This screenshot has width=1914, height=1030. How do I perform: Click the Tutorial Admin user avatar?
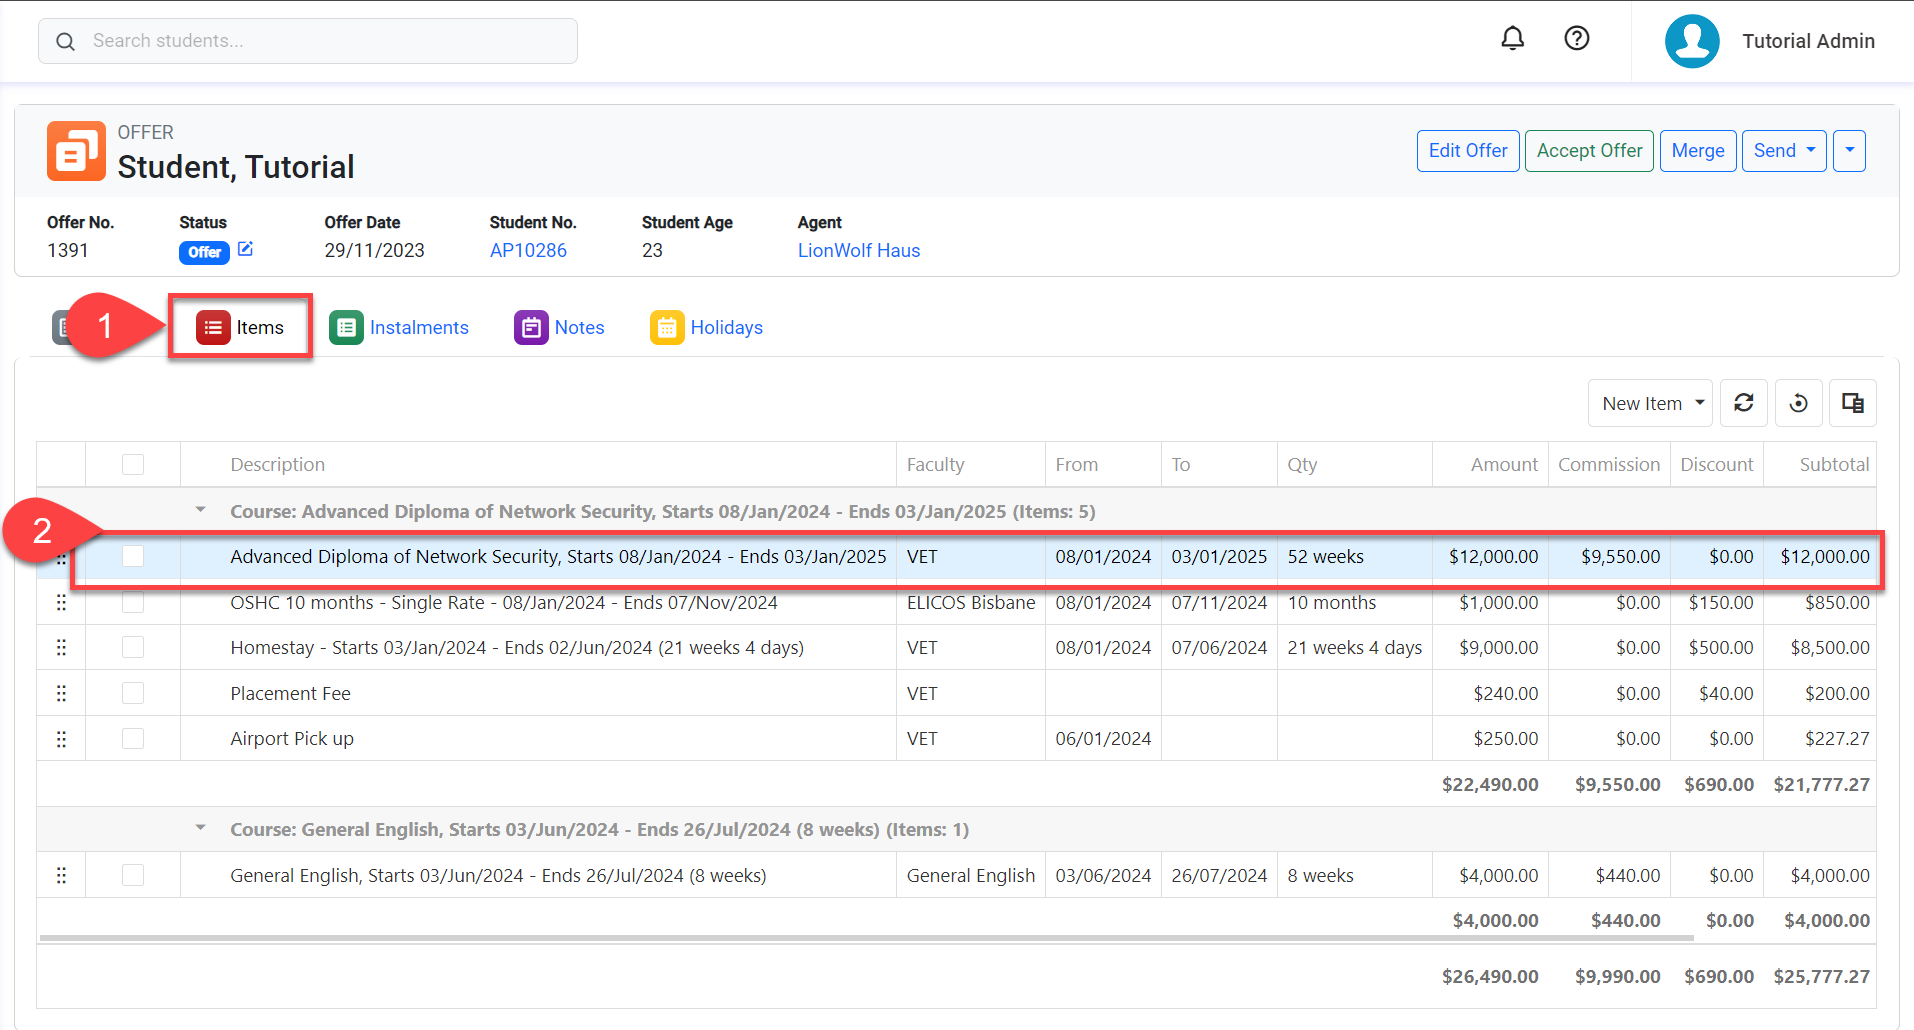click(1691, 41)
